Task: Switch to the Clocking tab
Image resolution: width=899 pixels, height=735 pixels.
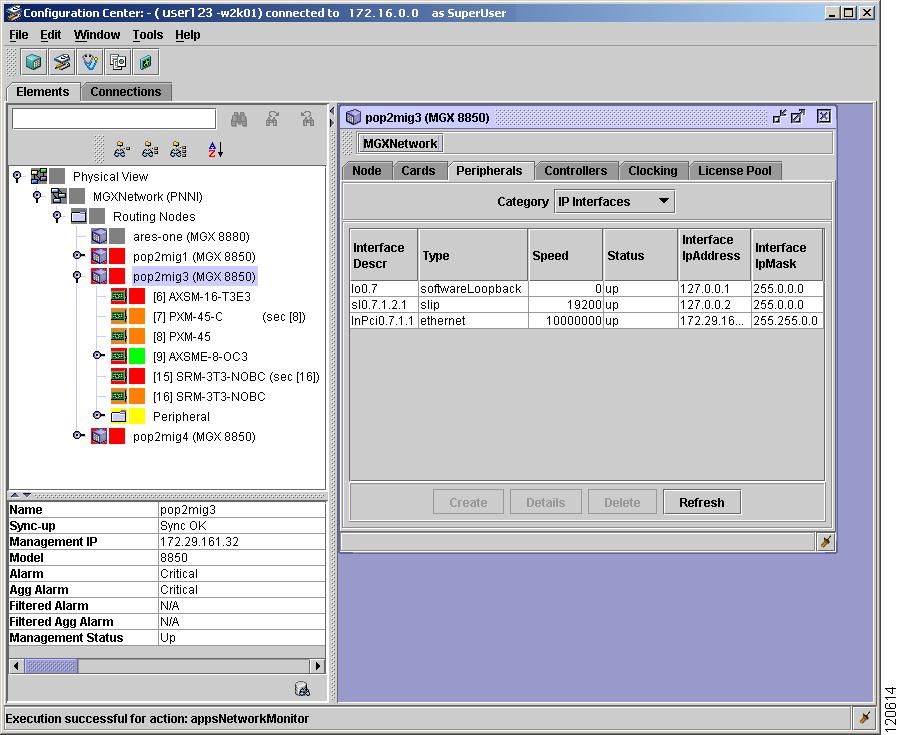Action: tap(653, 171)
